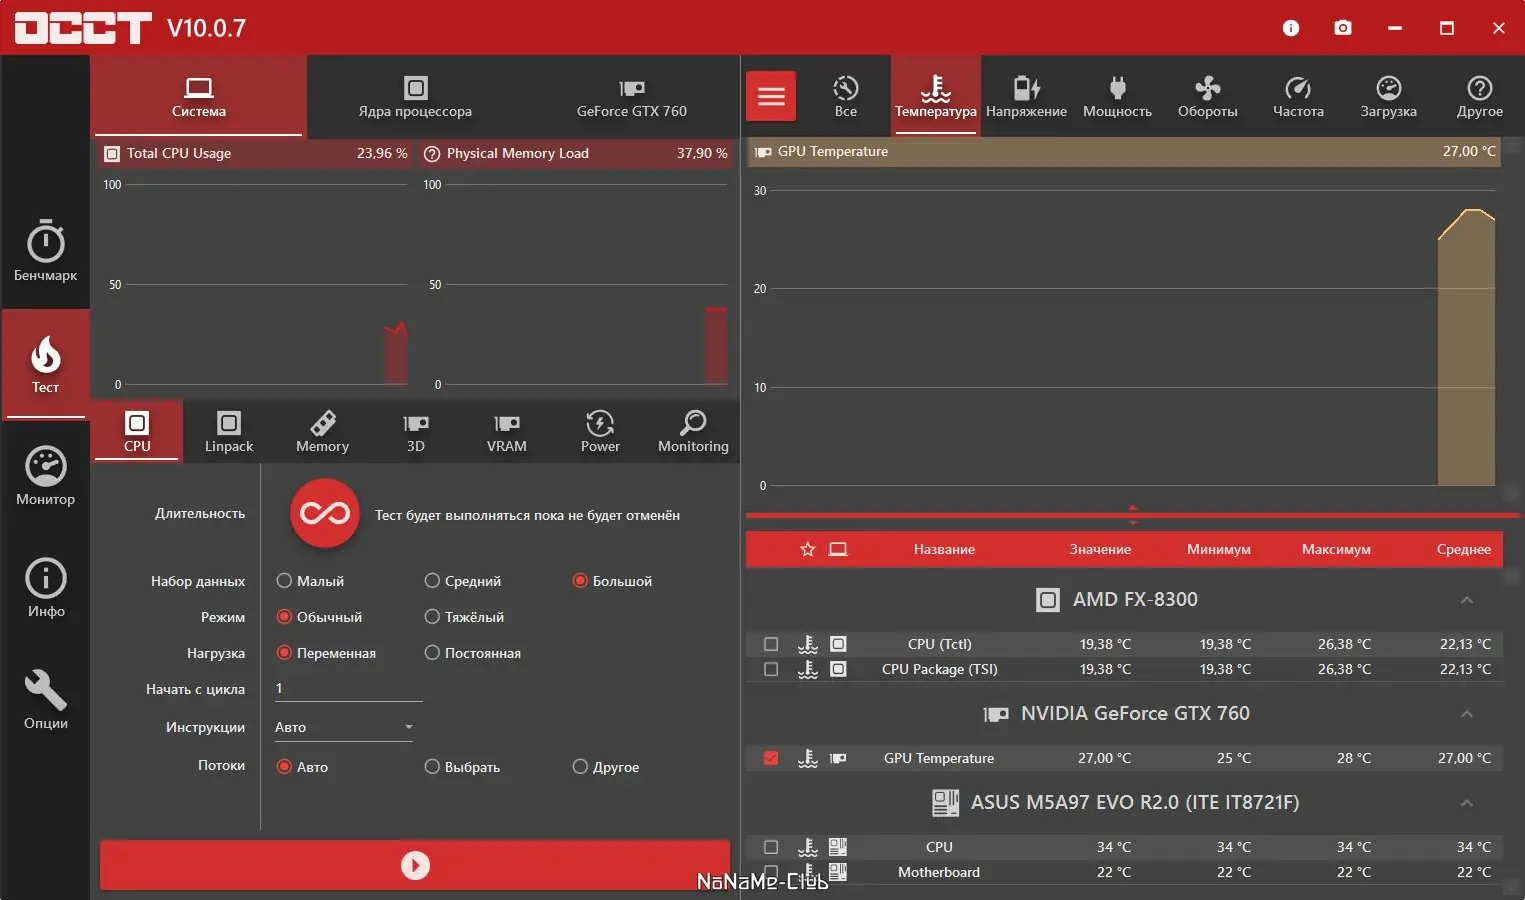Switch to GeForce GTX 760 tab

632,96
